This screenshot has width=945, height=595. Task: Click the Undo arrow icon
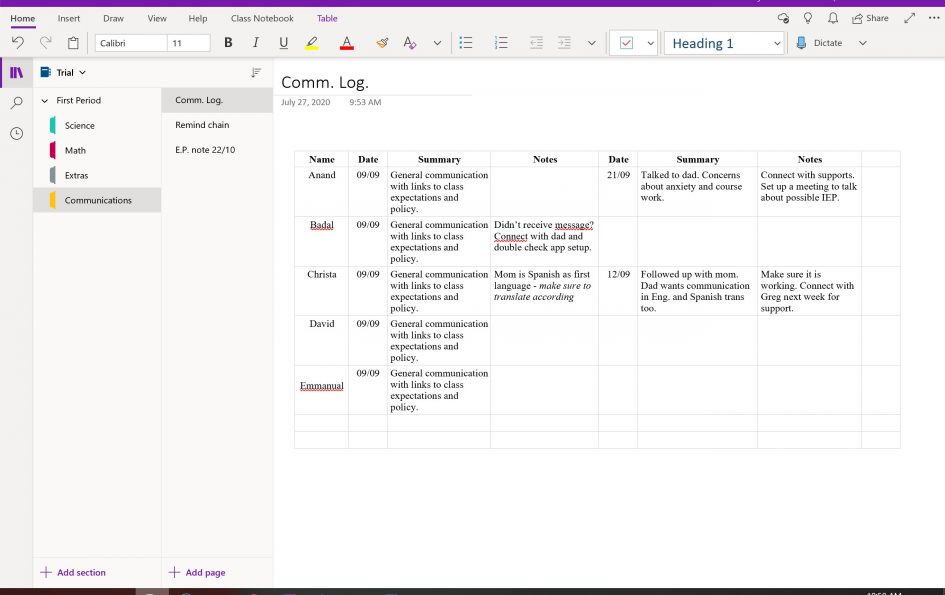click(18, 43)
